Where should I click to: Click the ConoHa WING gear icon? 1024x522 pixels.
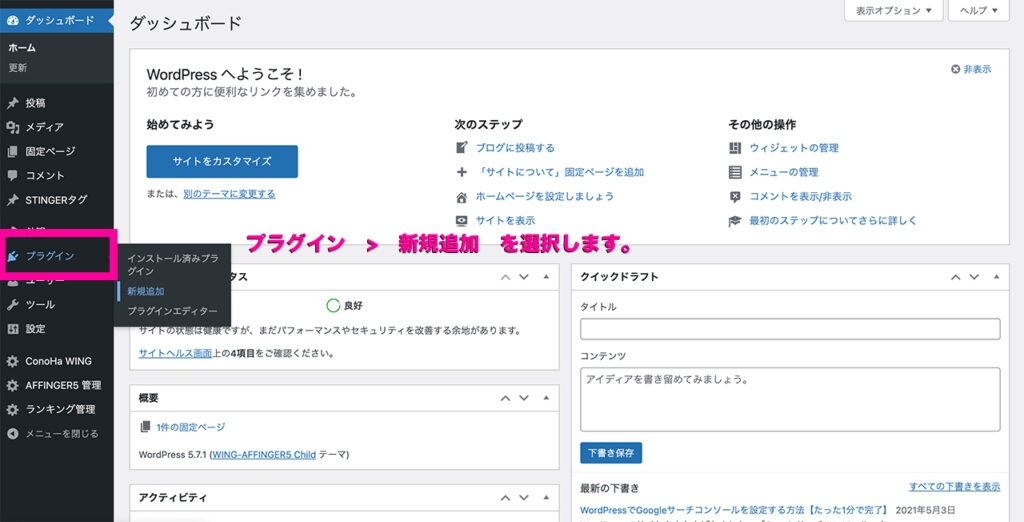point(12,361)
